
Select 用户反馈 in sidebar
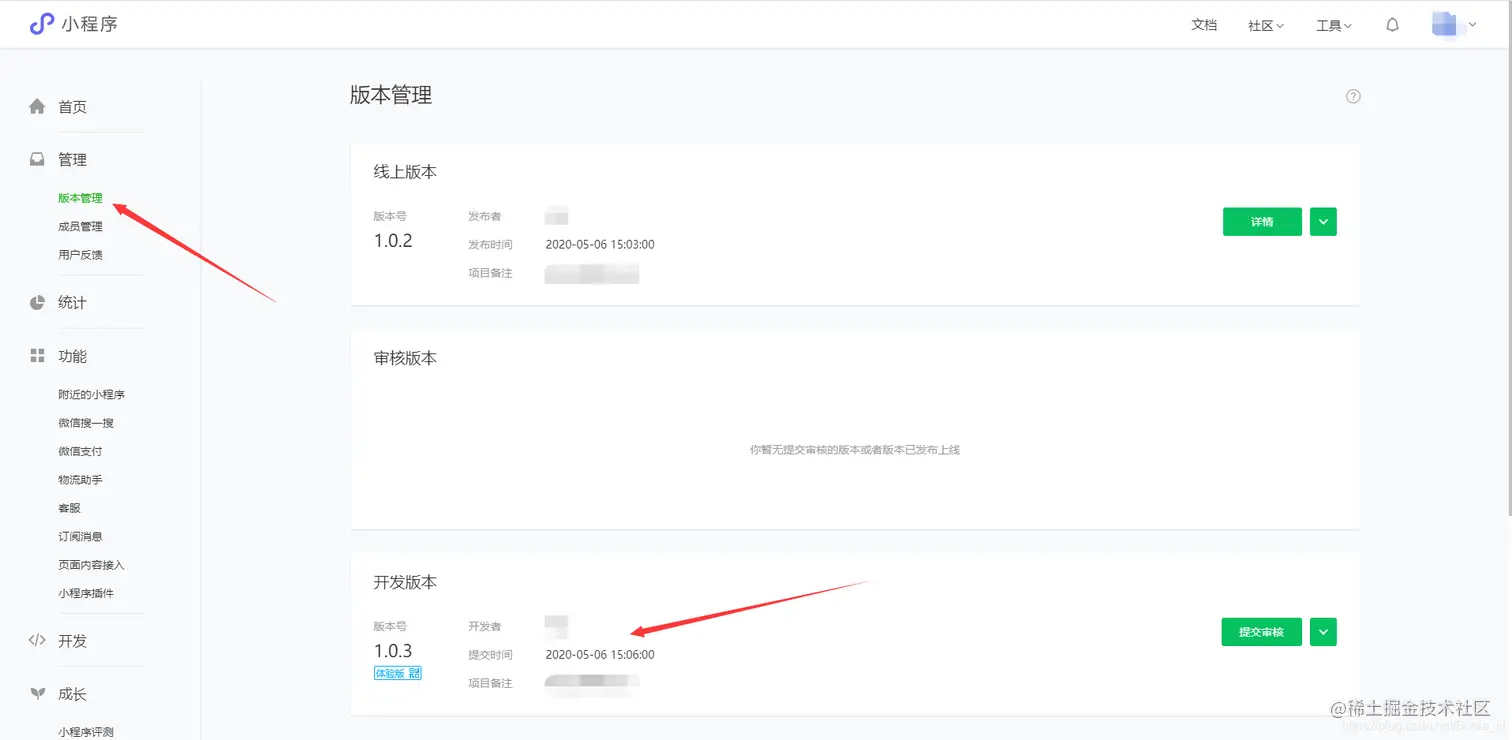[x=80, y=255]
